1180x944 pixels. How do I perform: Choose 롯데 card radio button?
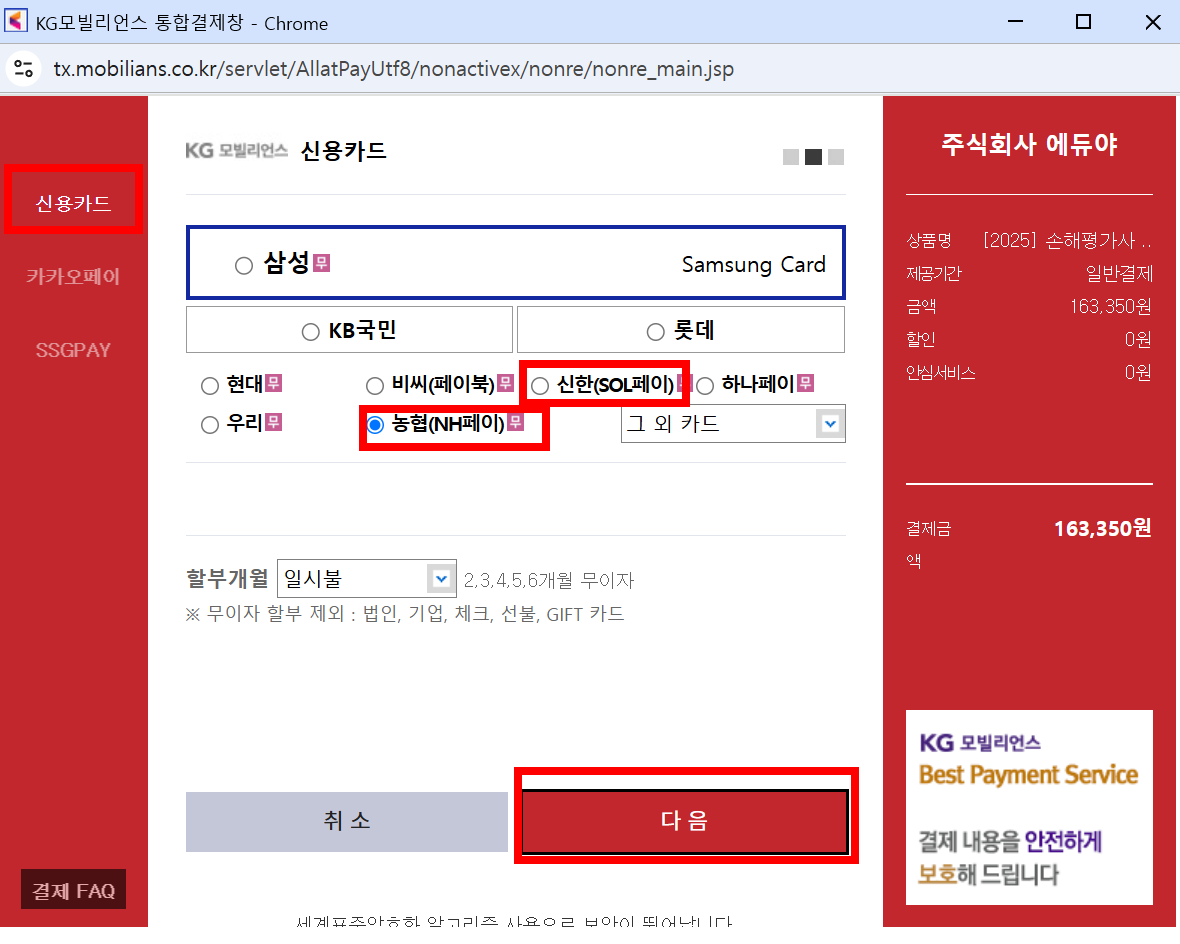click(655, 332)
